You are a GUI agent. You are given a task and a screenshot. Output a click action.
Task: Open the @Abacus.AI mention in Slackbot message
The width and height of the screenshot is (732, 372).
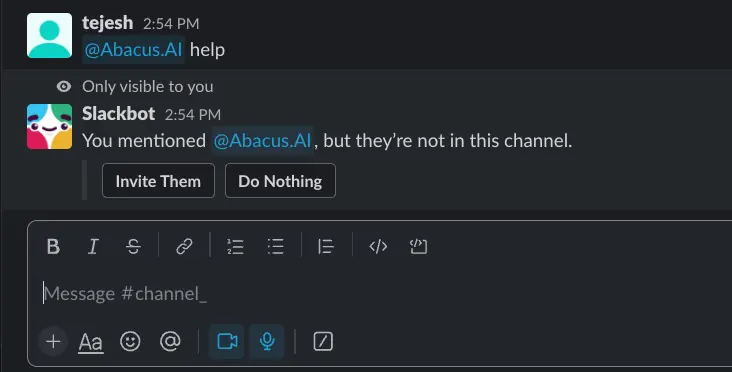click(x=262, y=140)
